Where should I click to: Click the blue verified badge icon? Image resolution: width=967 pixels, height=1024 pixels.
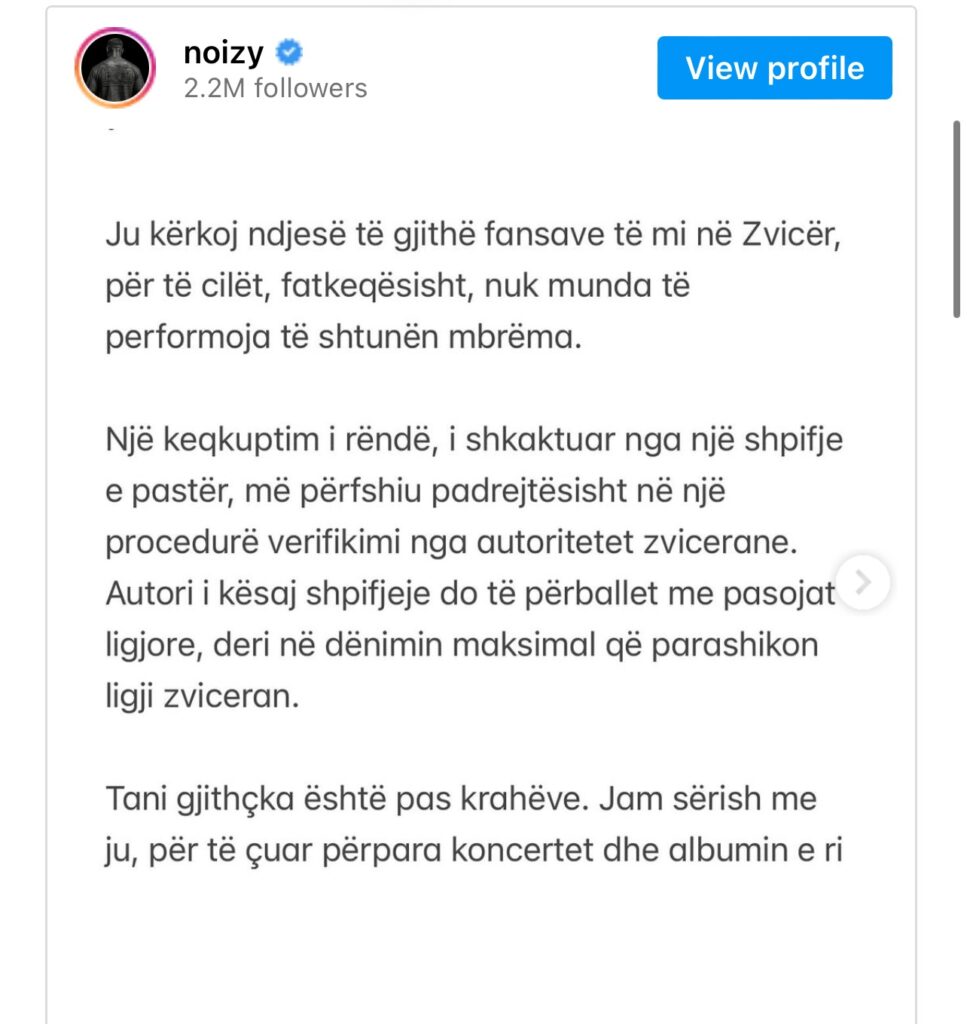pyautogui.click(x=289, y=52)
